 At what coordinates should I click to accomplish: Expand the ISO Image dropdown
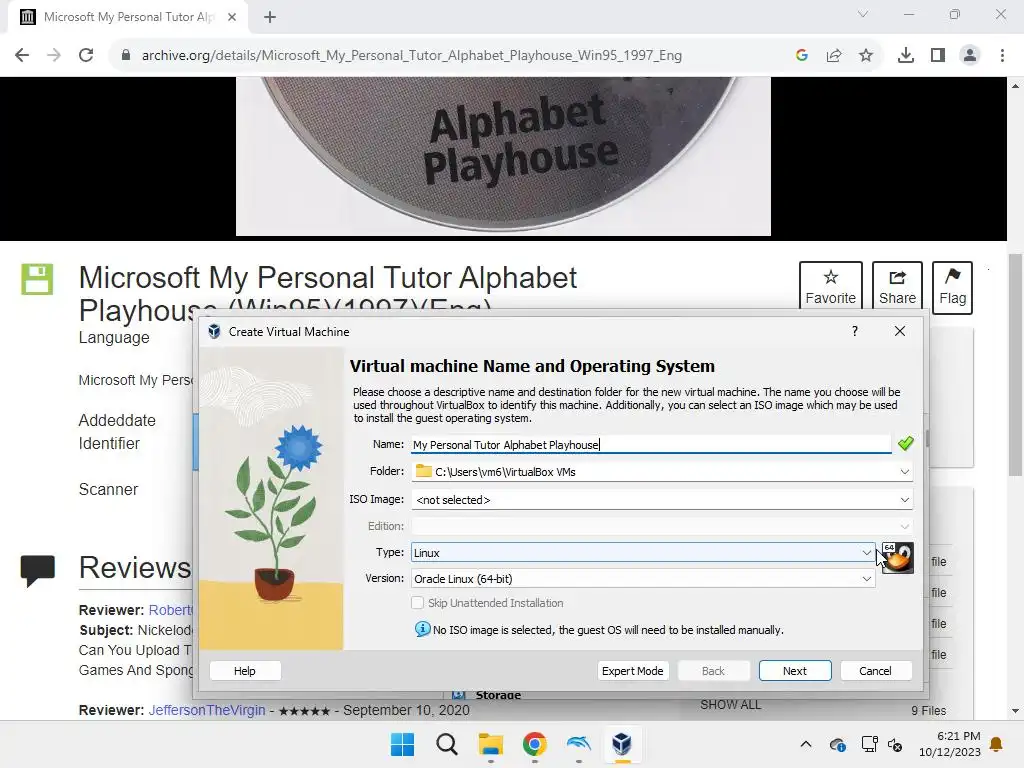[904, 500]
